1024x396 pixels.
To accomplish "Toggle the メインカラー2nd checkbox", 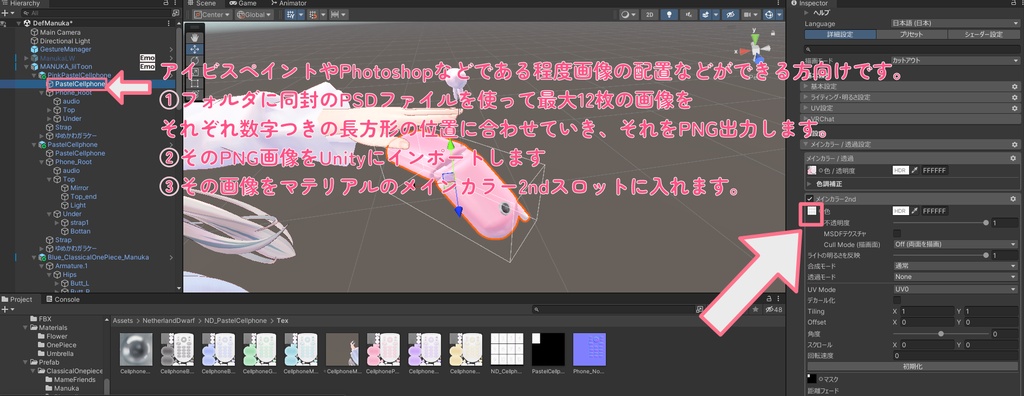I will pos(810,199).
